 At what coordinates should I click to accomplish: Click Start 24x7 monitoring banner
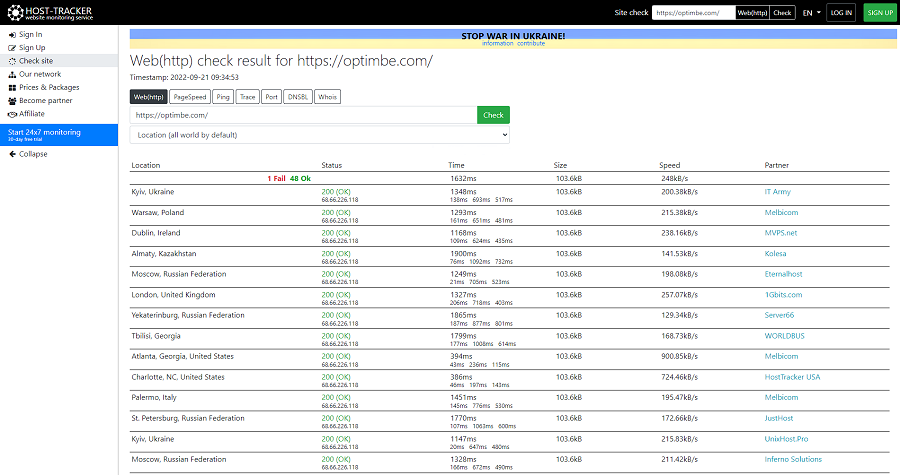59,135
